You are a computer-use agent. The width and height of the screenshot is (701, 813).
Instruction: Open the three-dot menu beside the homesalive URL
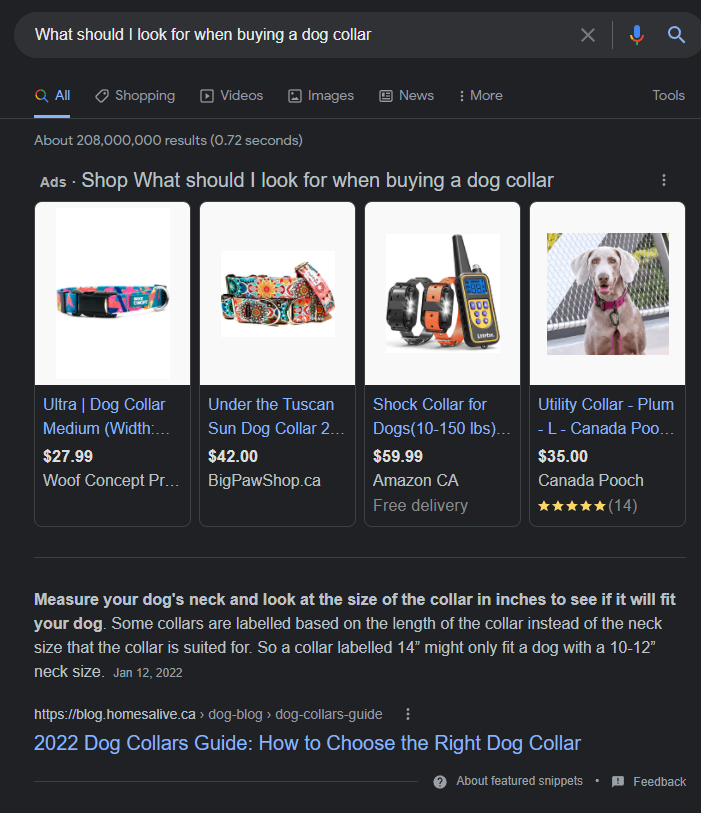(407, 714)
